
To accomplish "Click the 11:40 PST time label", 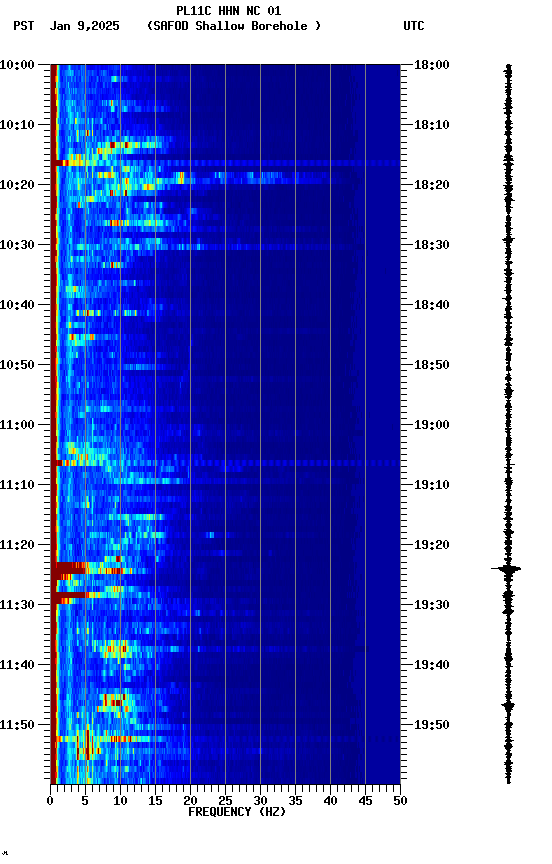I will [x=17, y=665].
